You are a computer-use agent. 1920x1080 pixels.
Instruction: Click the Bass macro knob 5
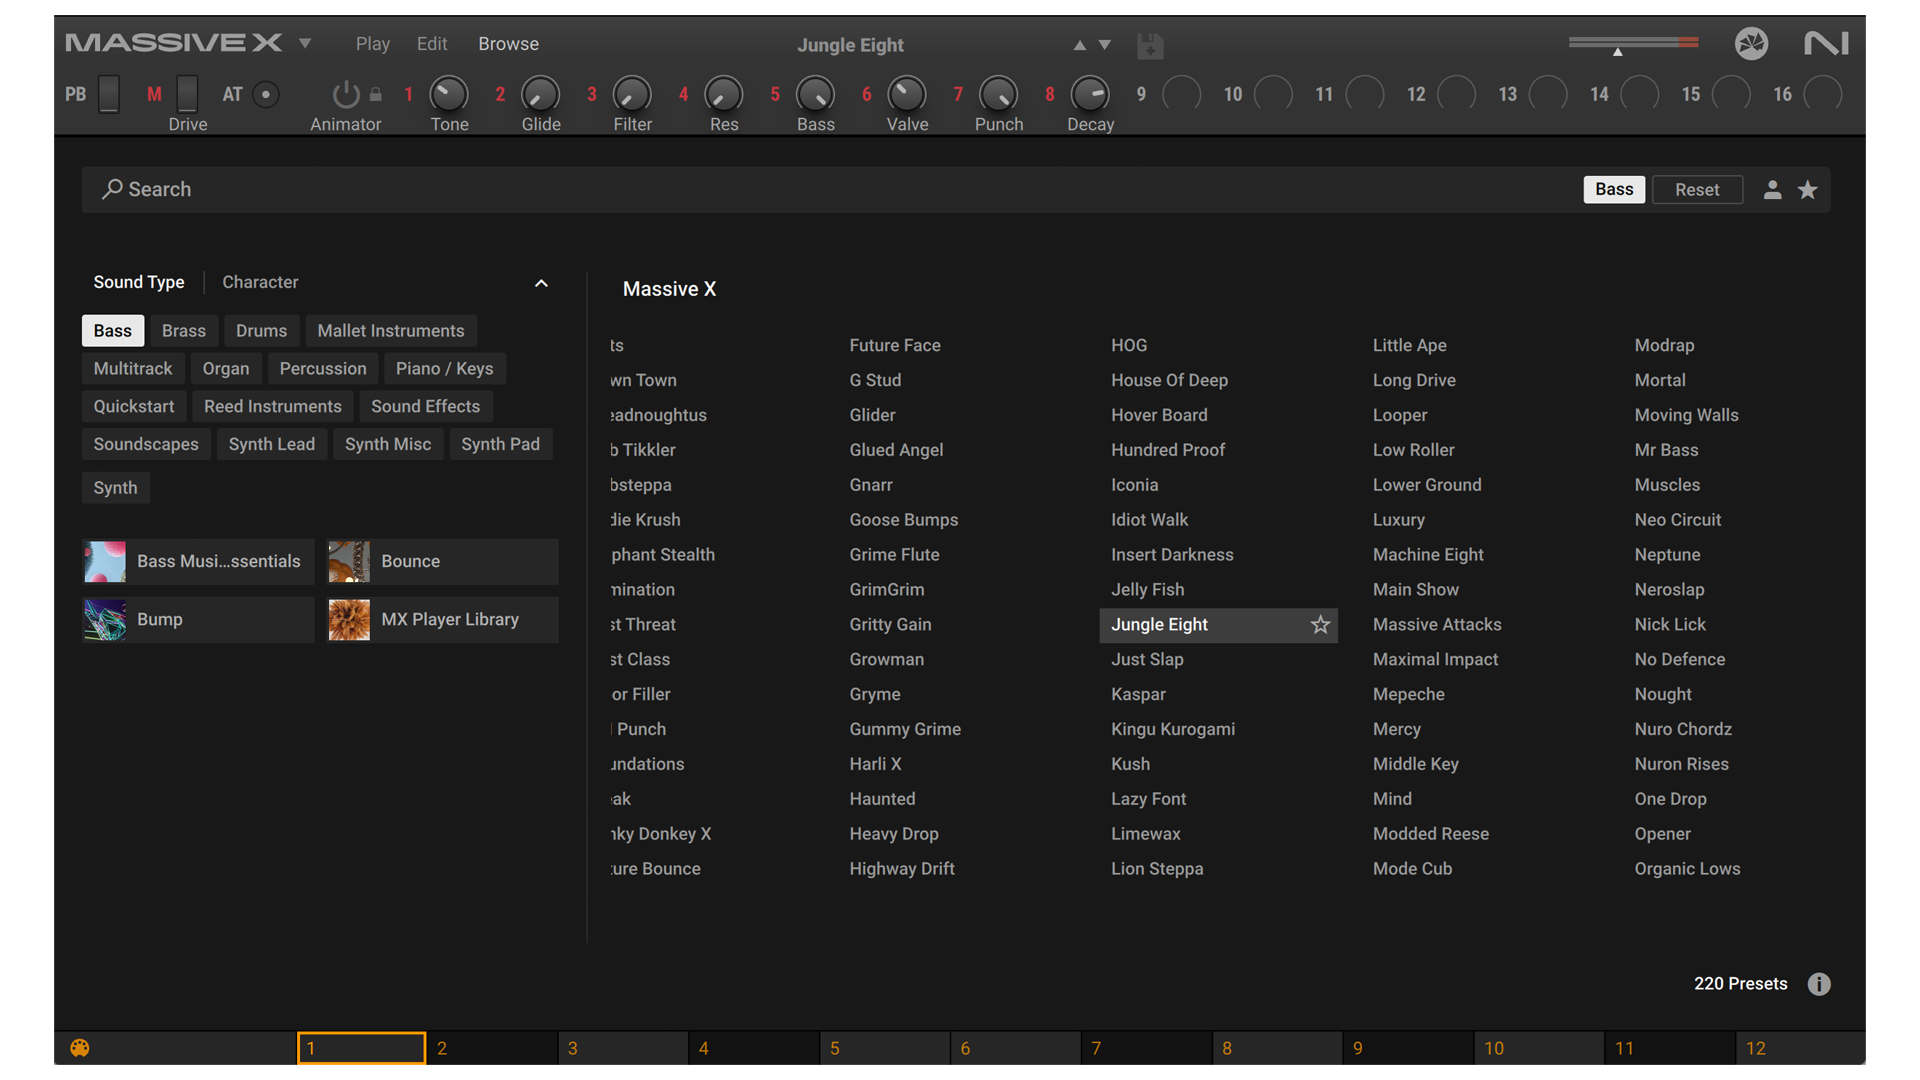click(815, 94)
